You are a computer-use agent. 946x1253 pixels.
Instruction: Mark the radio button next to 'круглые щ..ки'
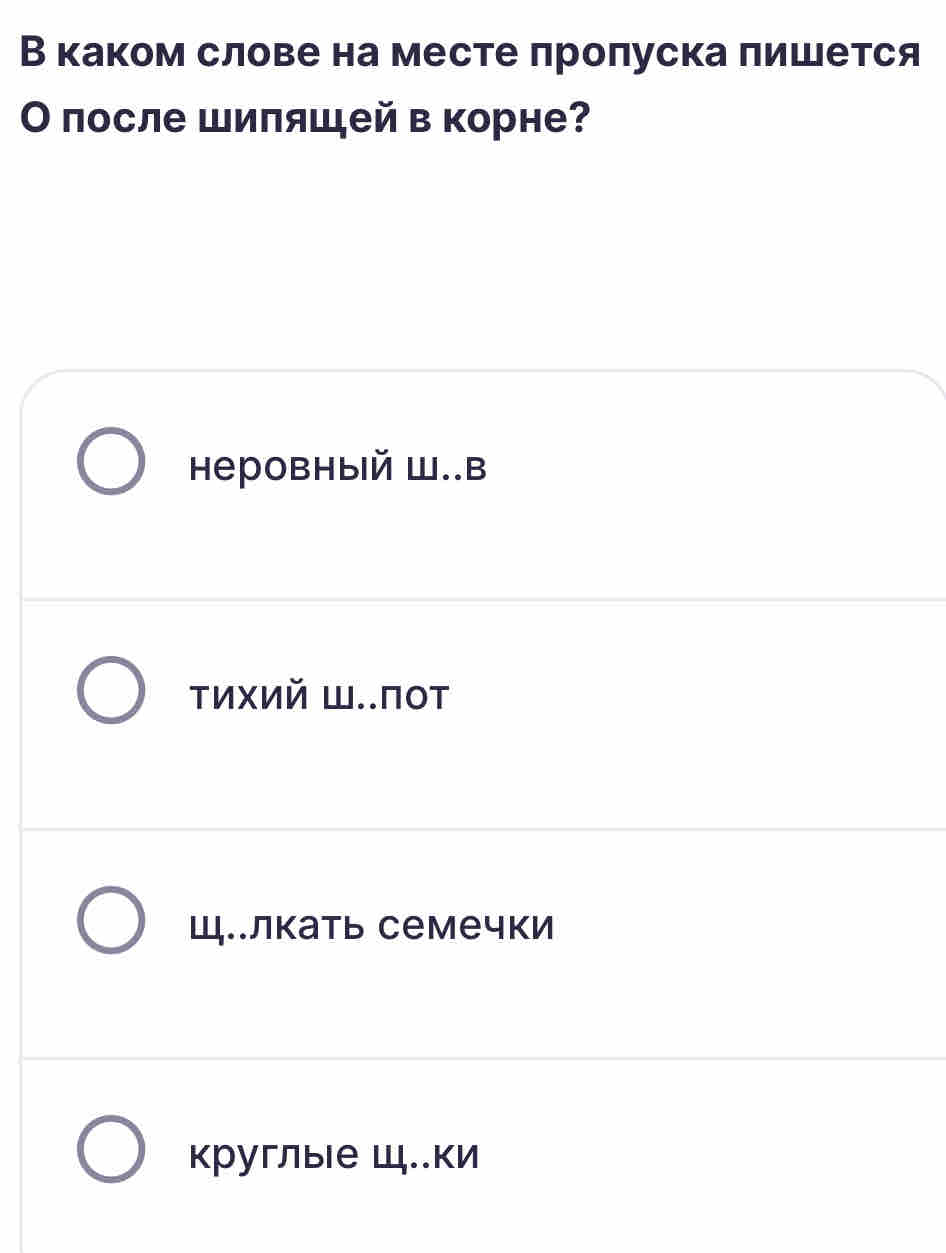111,1149
